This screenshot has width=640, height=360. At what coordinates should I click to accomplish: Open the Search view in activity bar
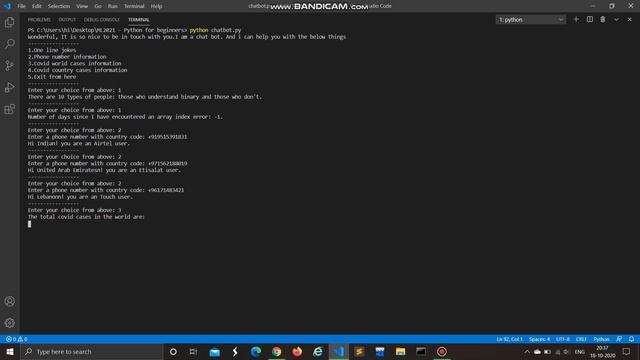[x=9, y=44]
